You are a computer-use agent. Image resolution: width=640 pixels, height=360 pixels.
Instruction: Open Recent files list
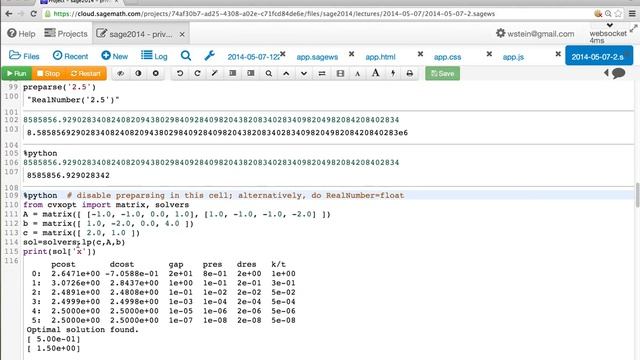[x=70, y=56]
